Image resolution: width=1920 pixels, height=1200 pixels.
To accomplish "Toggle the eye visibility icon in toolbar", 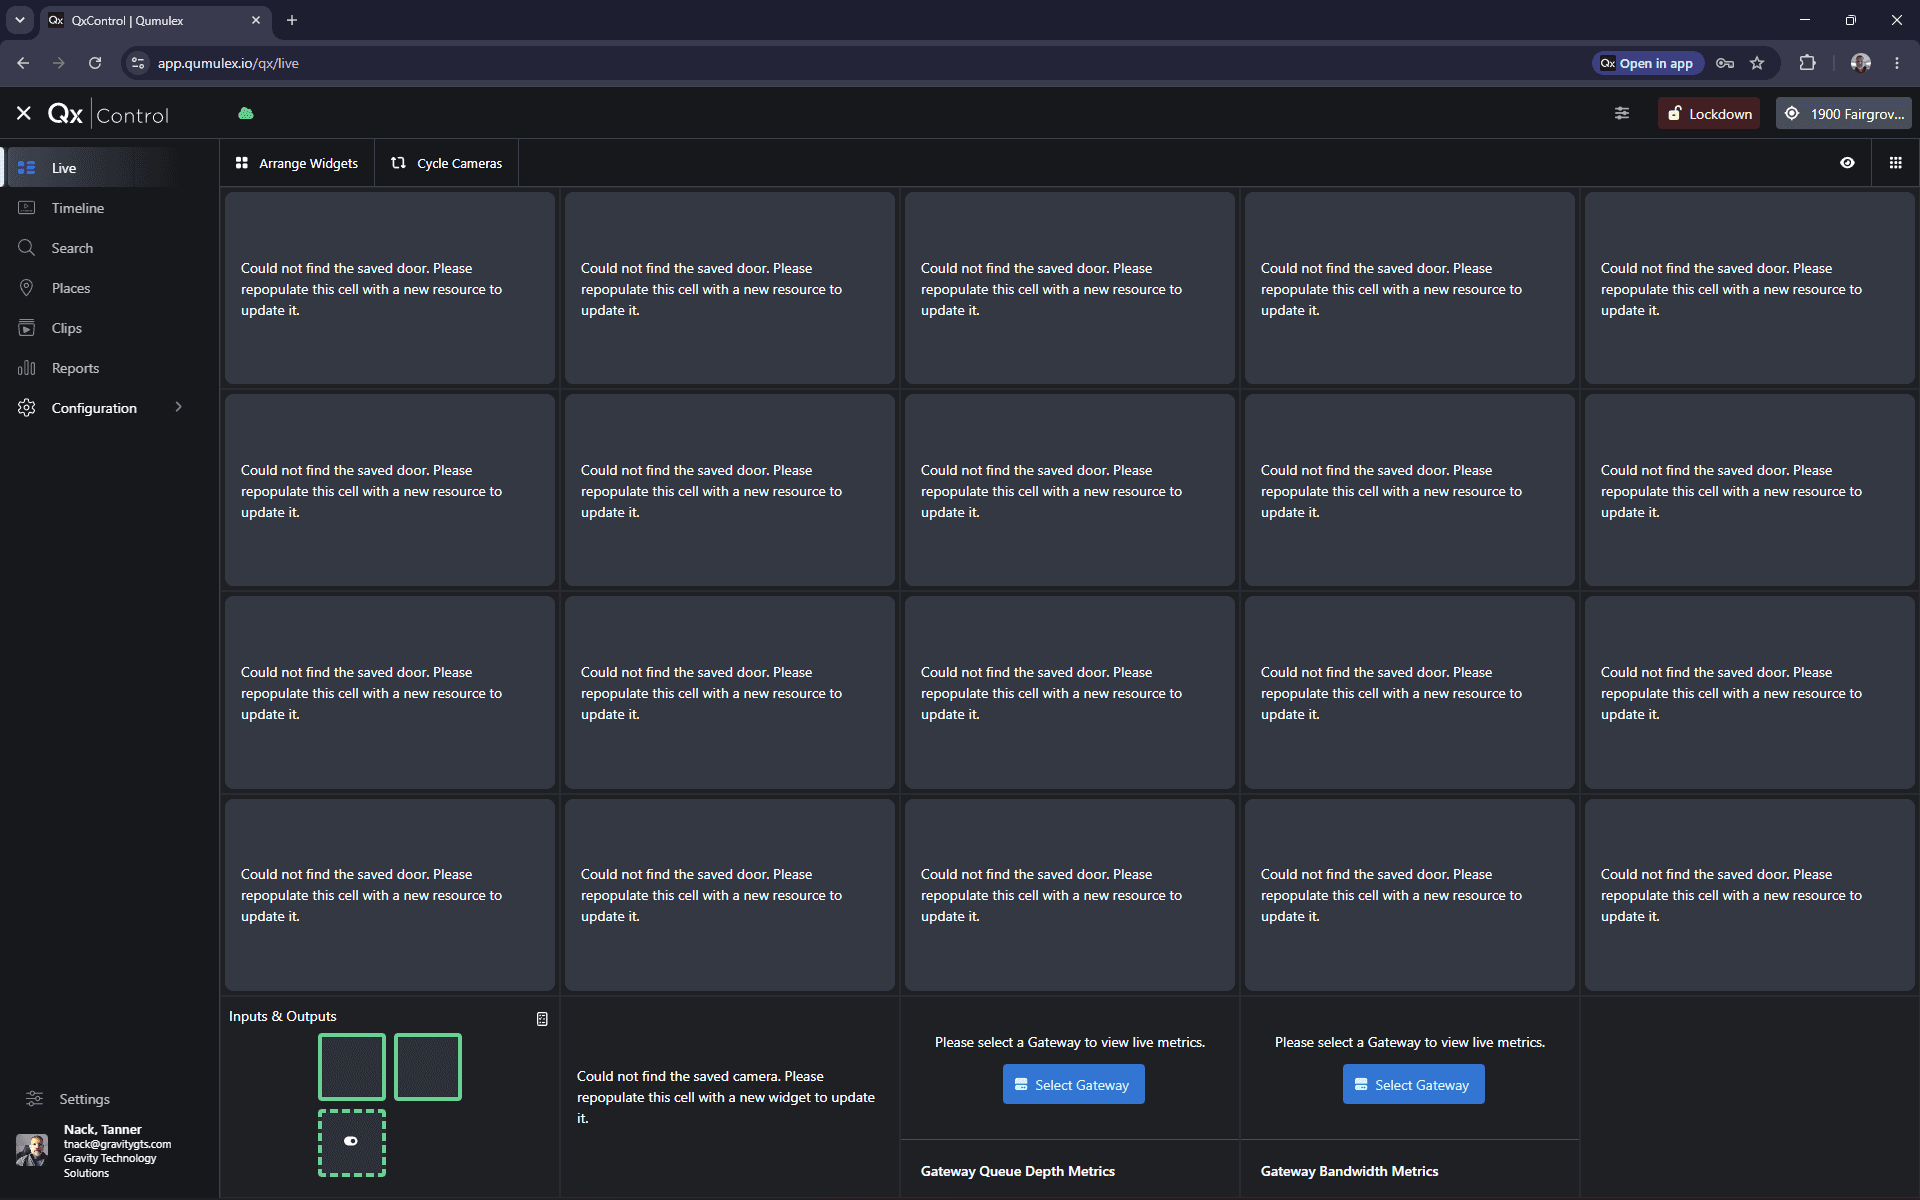I will click(x=1847, y=163).
